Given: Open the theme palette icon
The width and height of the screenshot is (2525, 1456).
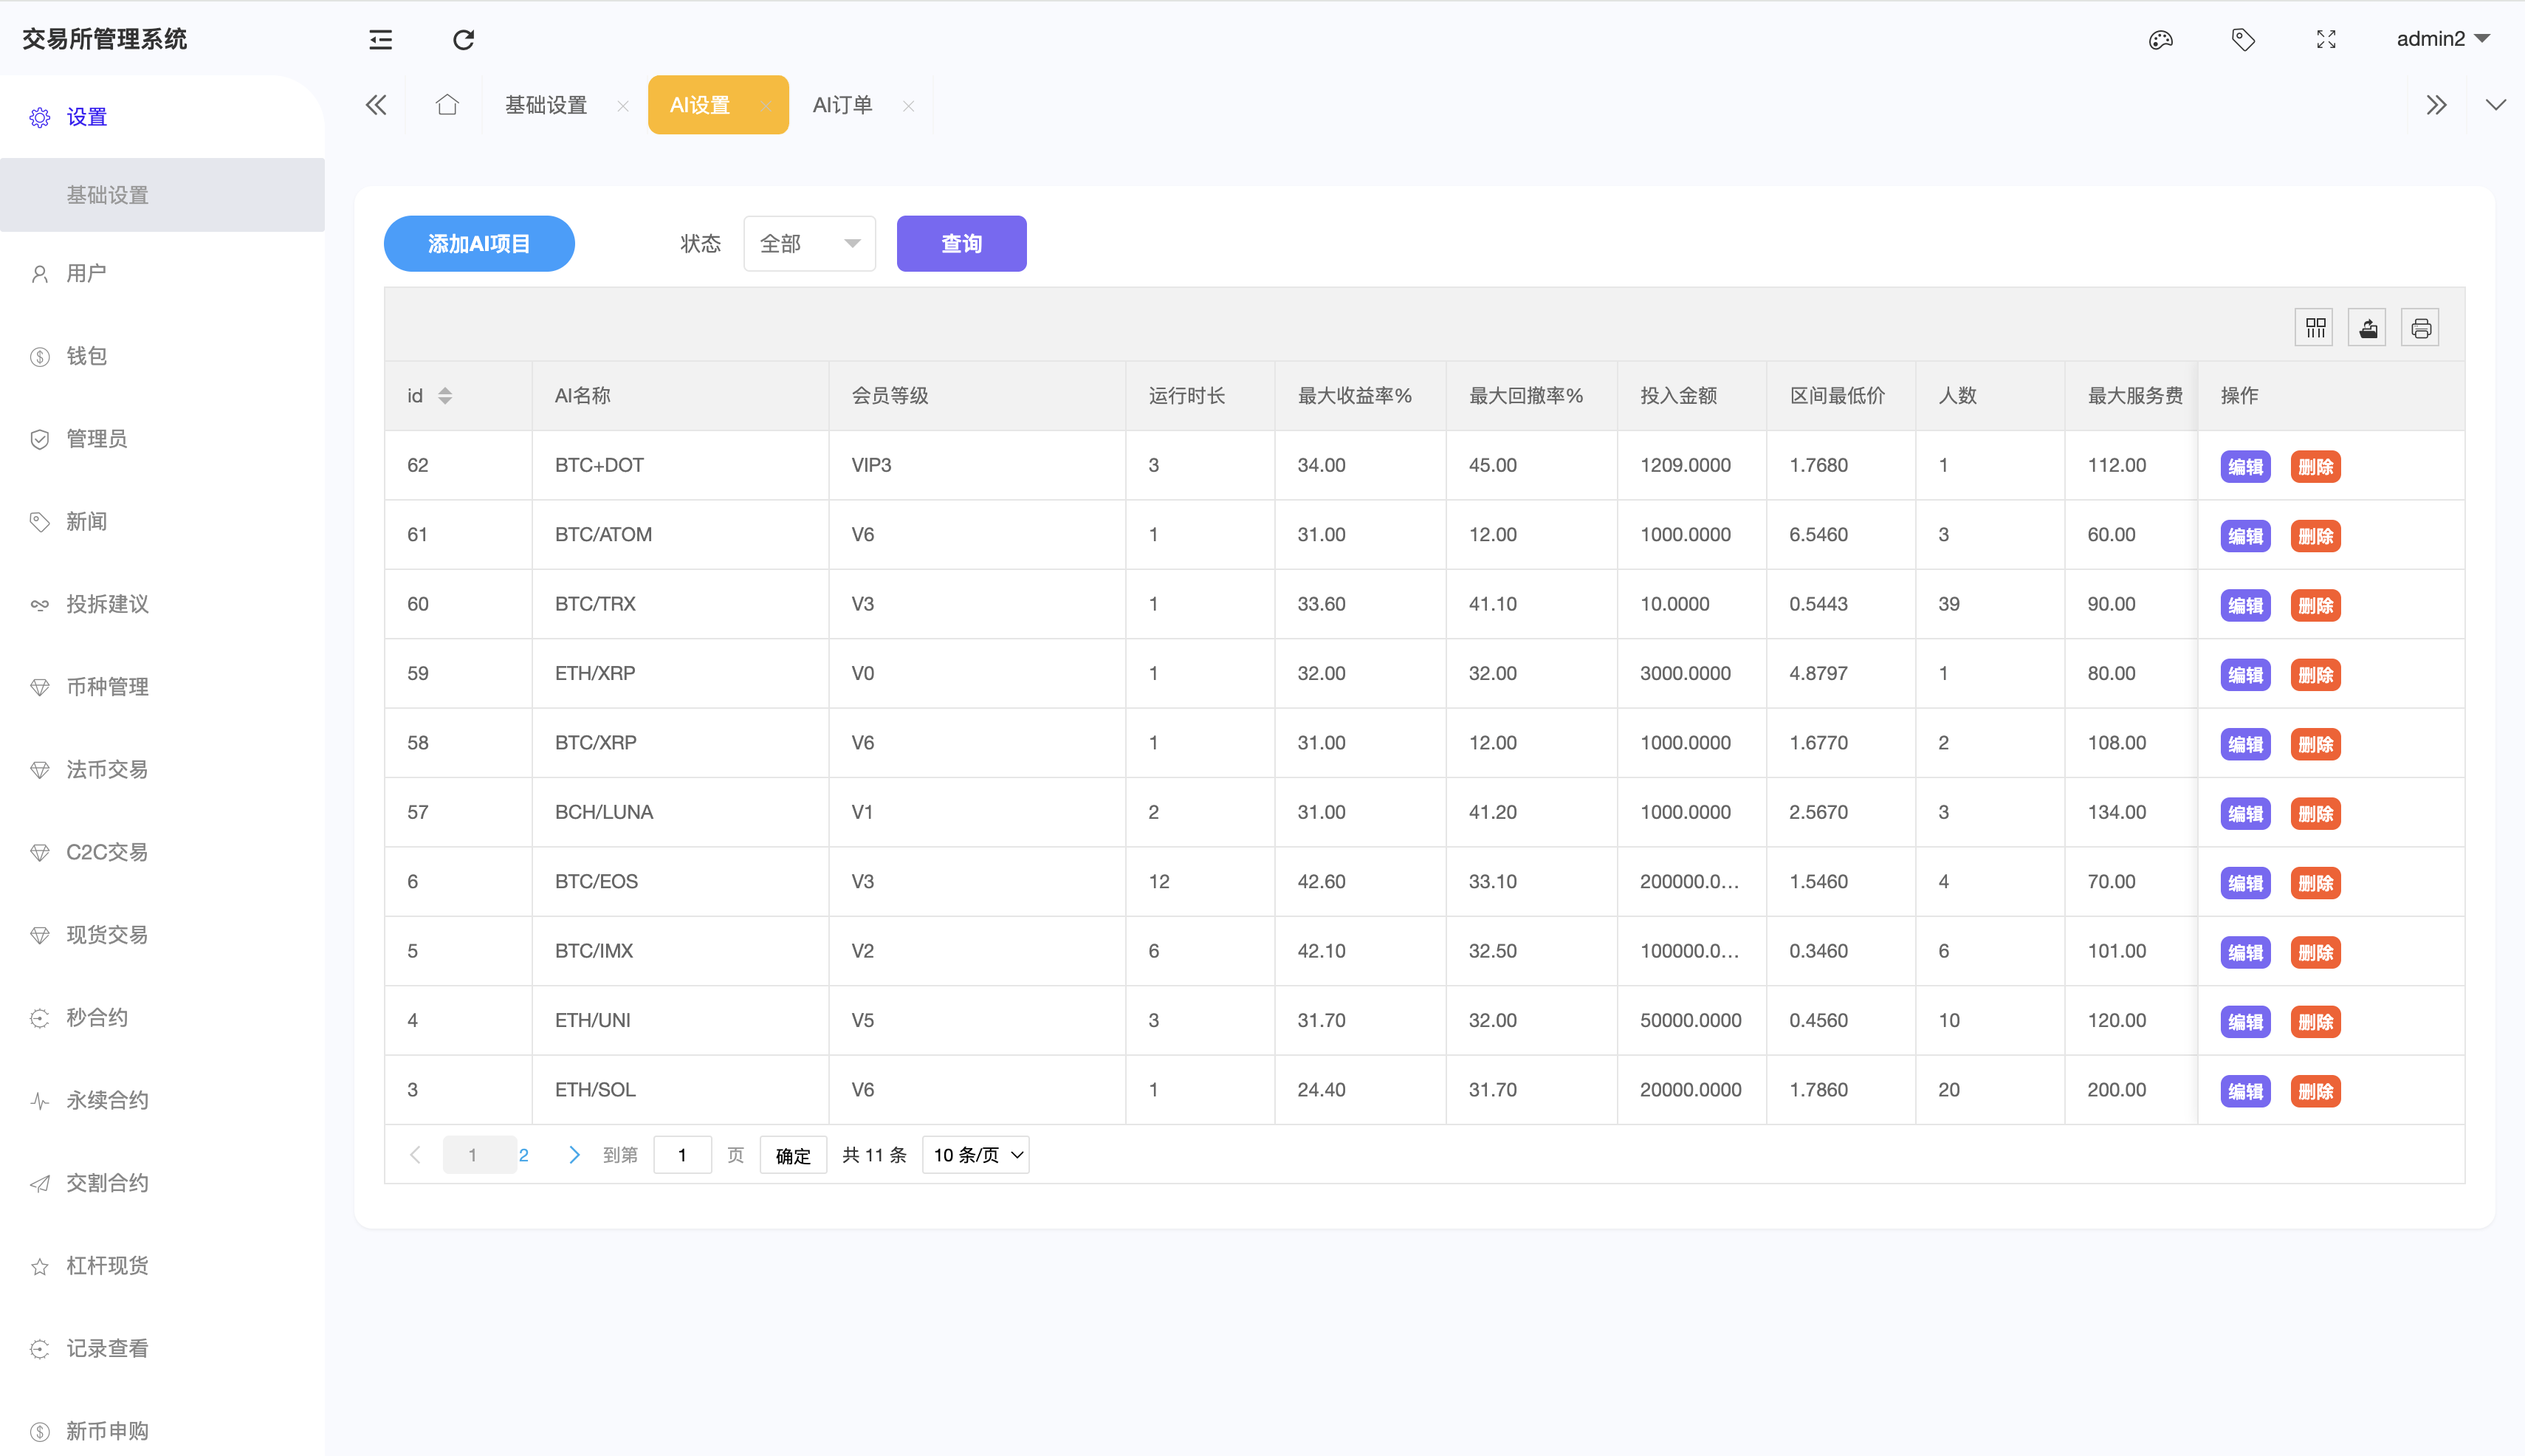Looking at the screenshot, I should [x=2161, y=39].
